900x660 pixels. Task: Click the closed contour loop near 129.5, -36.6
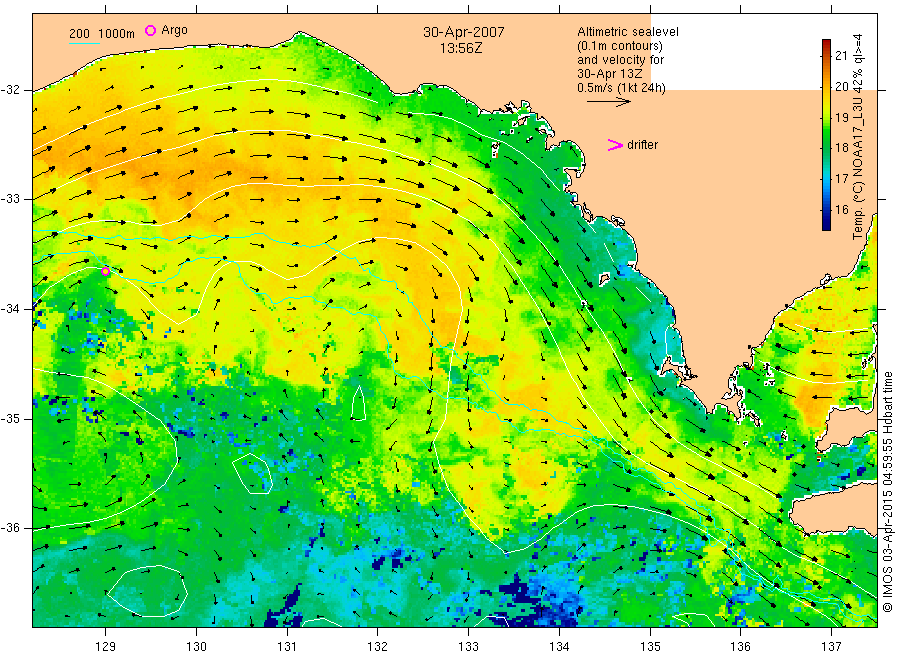(x=148, y=591)
